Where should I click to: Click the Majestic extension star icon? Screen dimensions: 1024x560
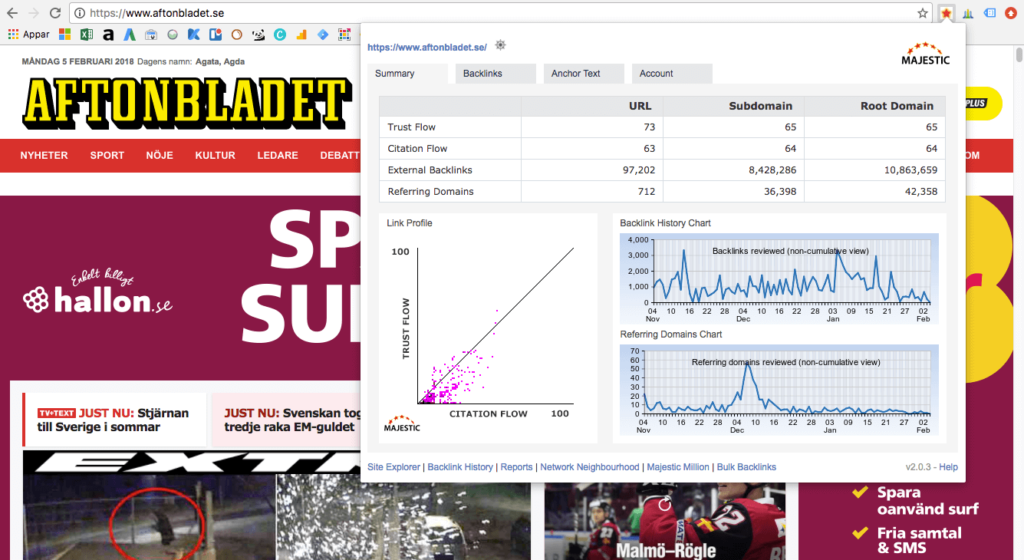946,13
